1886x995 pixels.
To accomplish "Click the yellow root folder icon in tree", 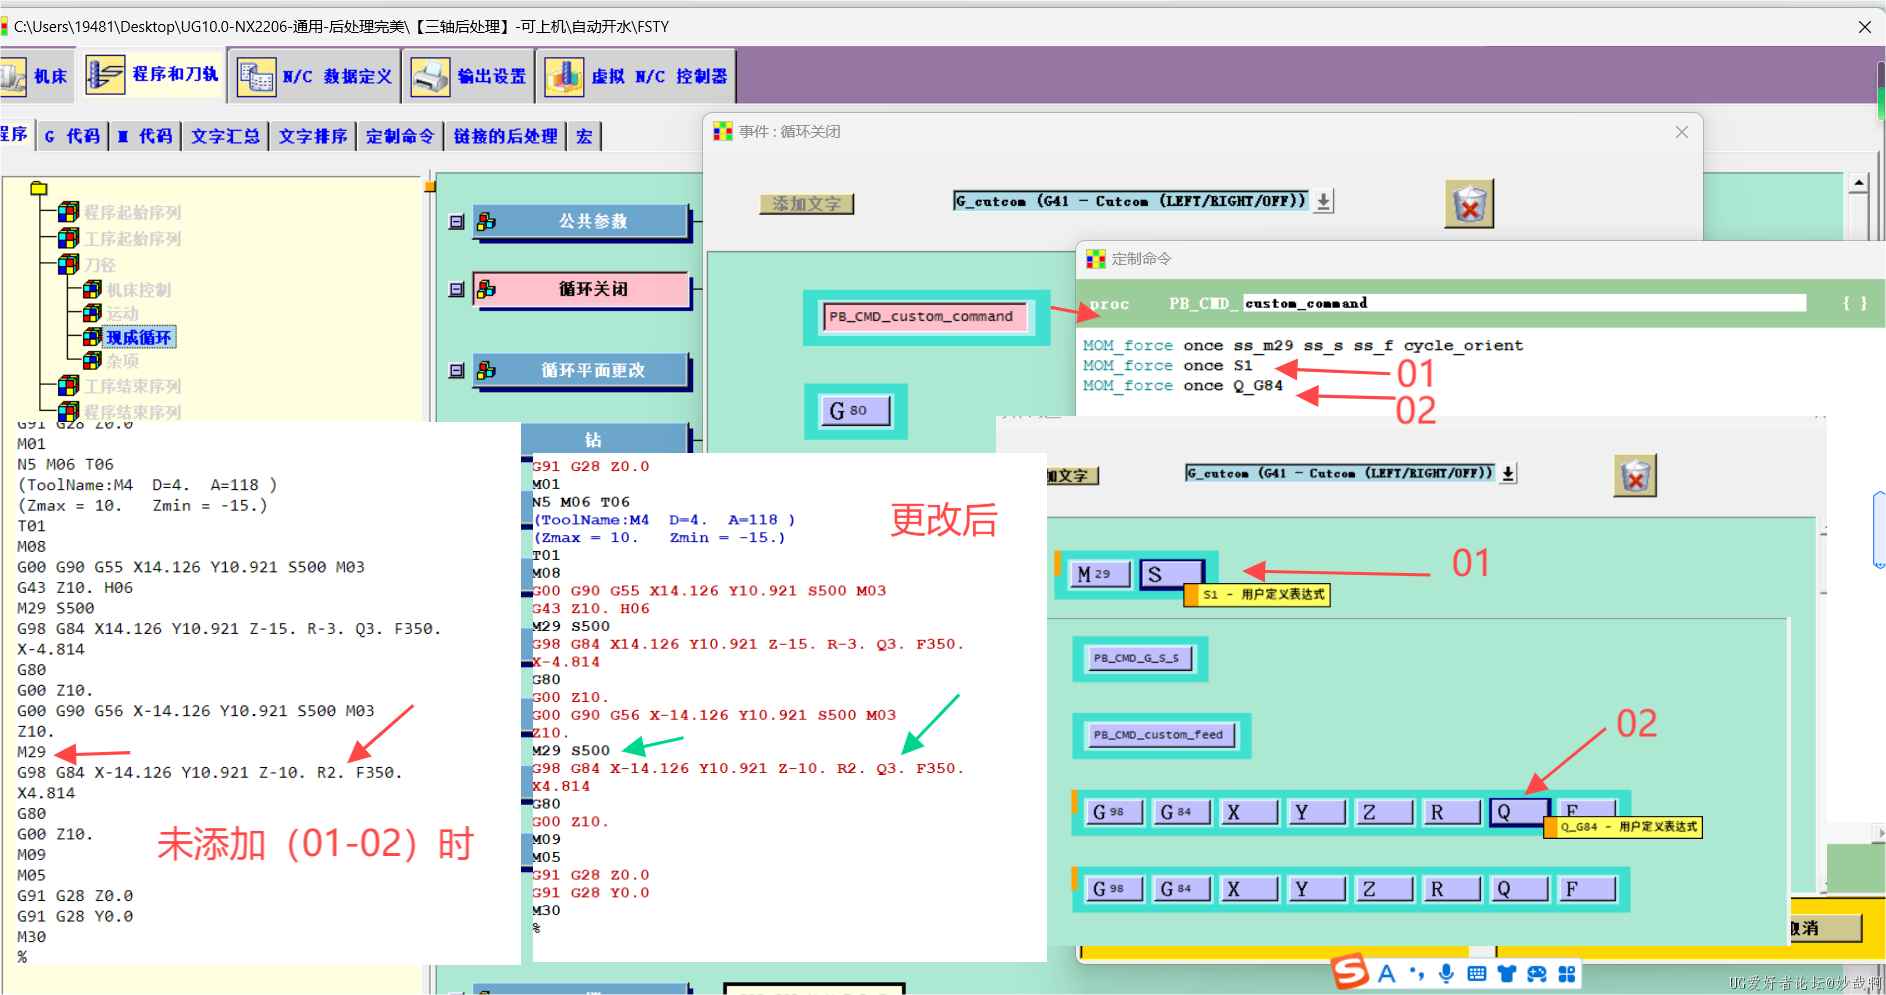I will point(39,188).
